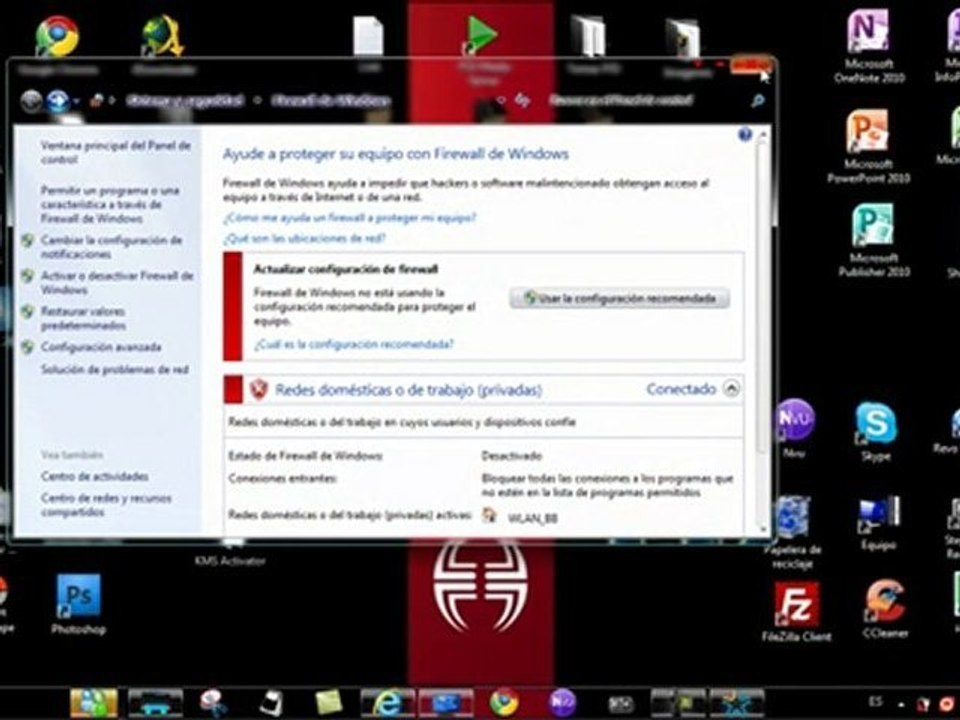
Task: Open Microsoft OneNote 2010 desktop icon
Action: [x=868, y=46]
